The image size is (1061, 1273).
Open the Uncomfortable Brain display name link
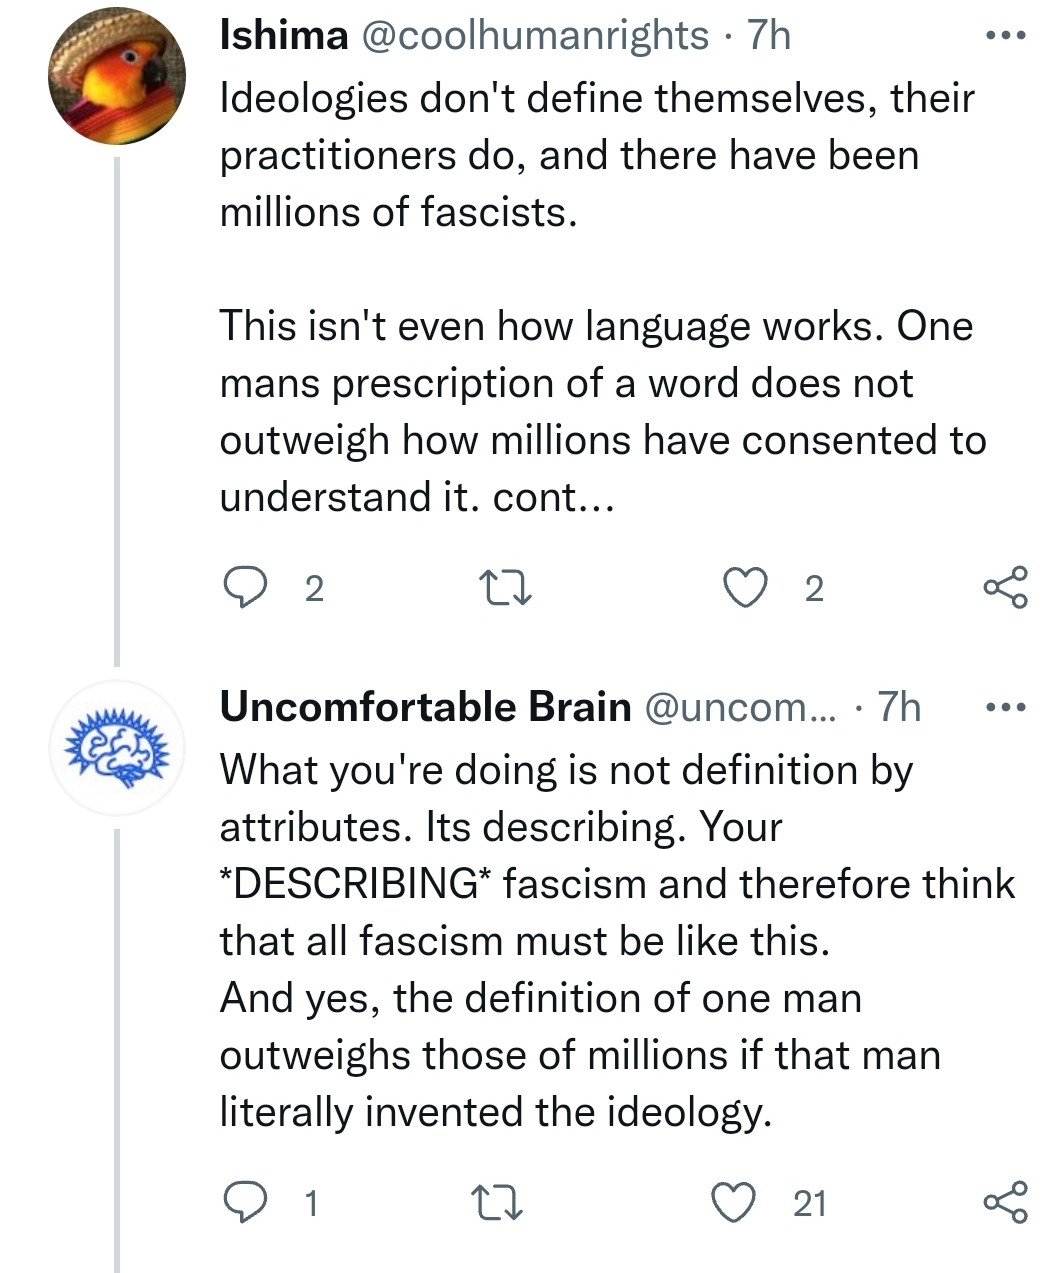point(426,707)
